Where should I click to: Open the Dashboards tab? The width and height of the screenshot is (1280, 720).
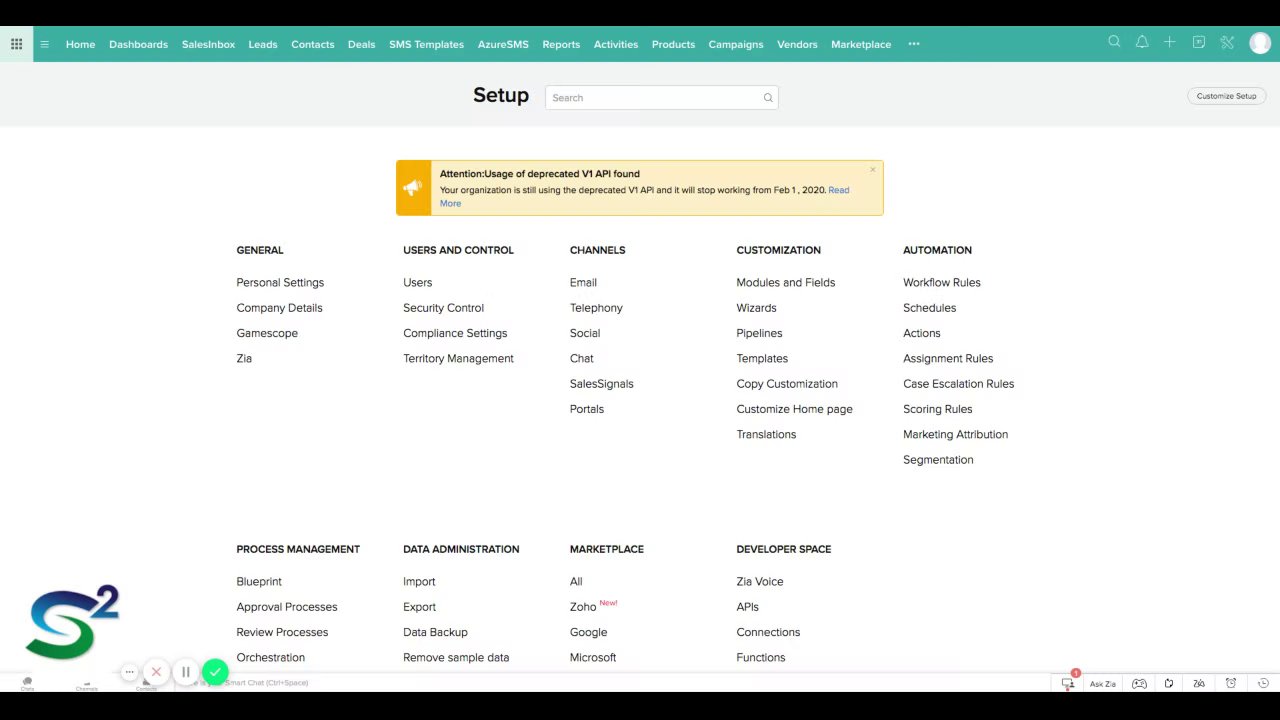coord(138,44)
